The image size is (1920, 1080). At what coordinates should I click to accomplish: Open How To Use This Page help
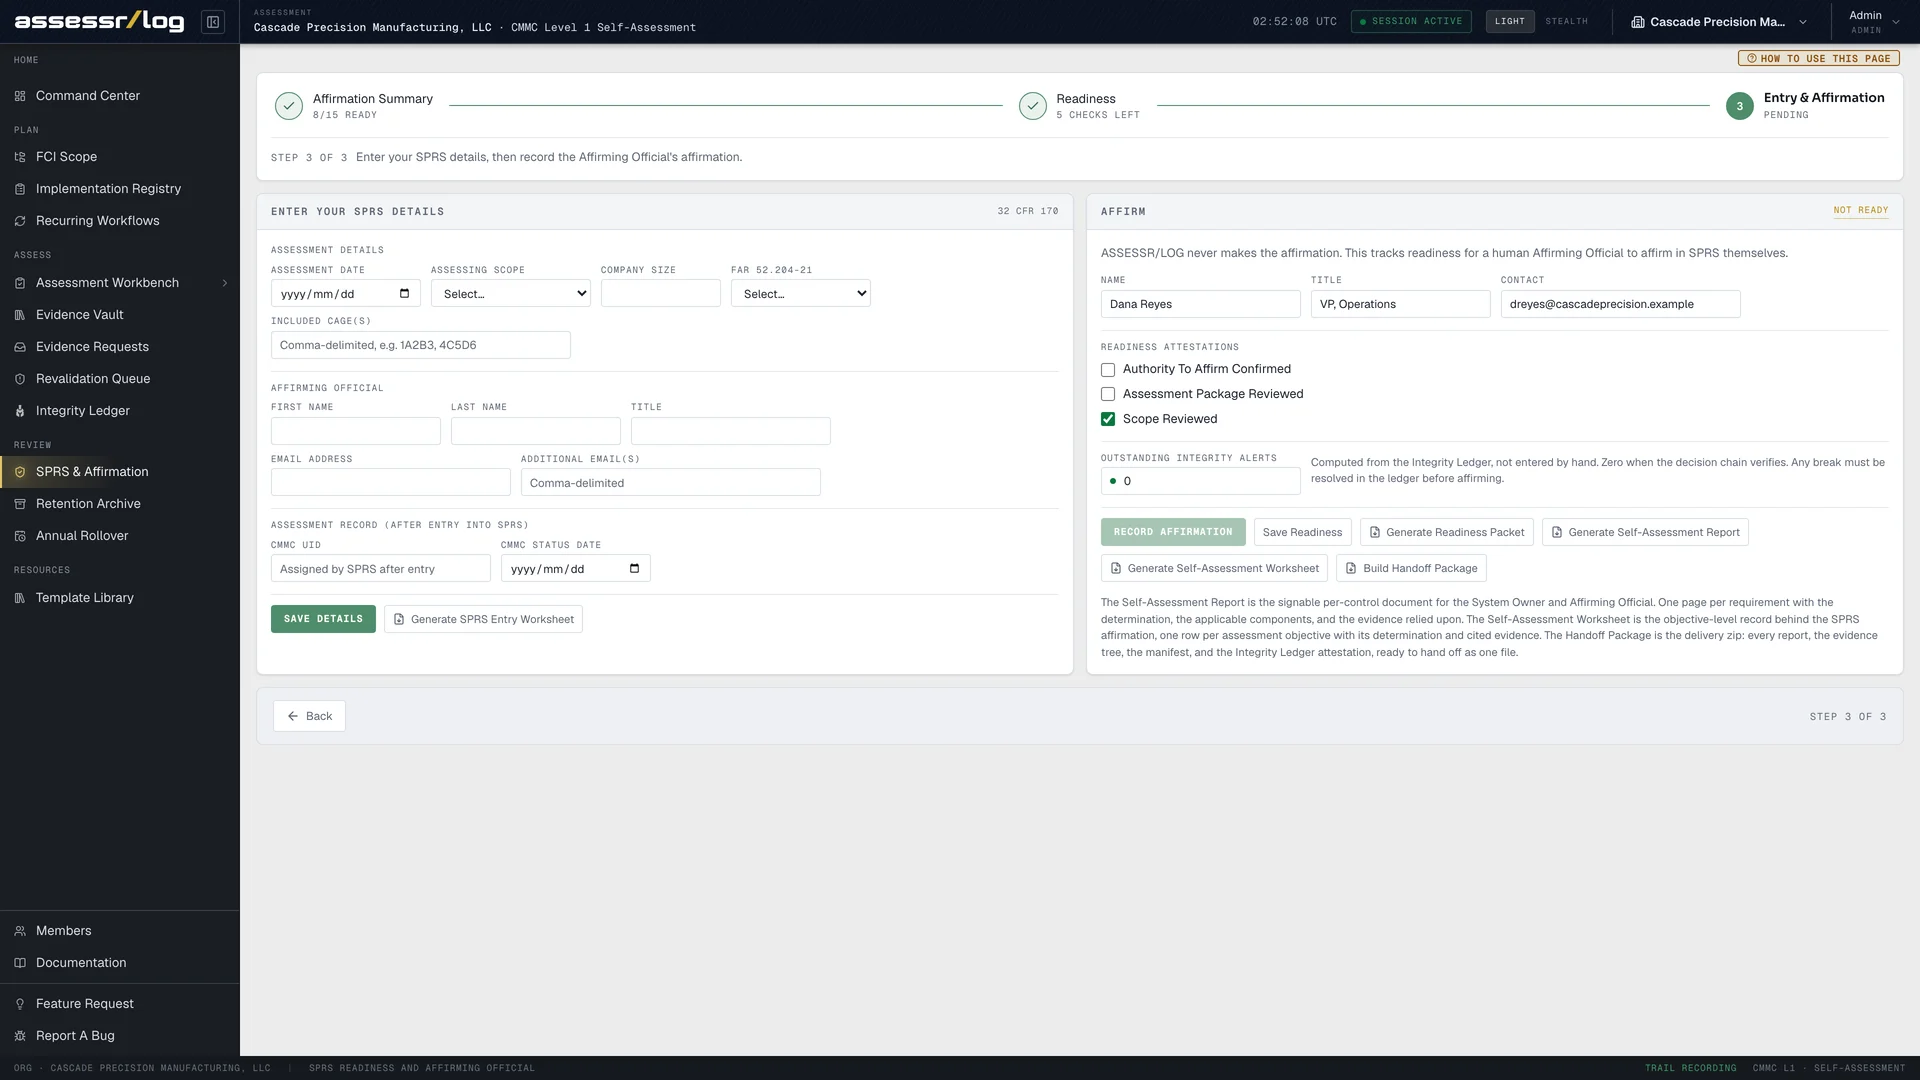click(1818, 58)
